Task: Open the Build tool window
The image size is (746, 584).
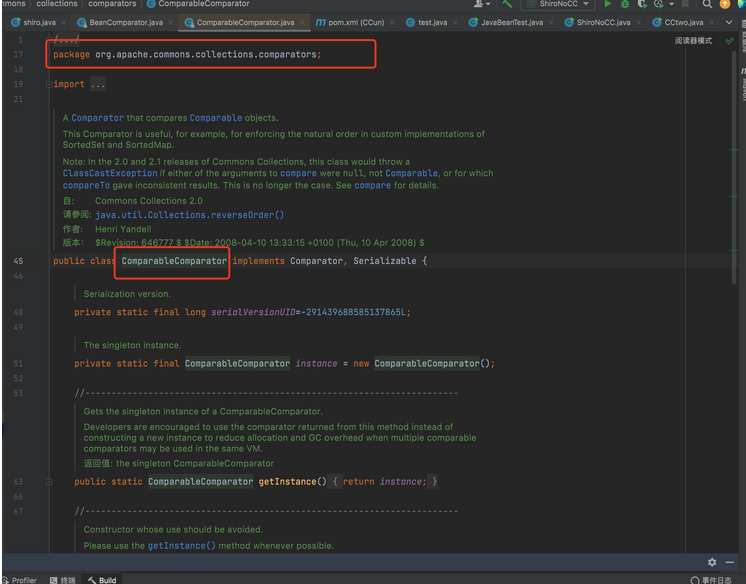Action: coord(102,580)
